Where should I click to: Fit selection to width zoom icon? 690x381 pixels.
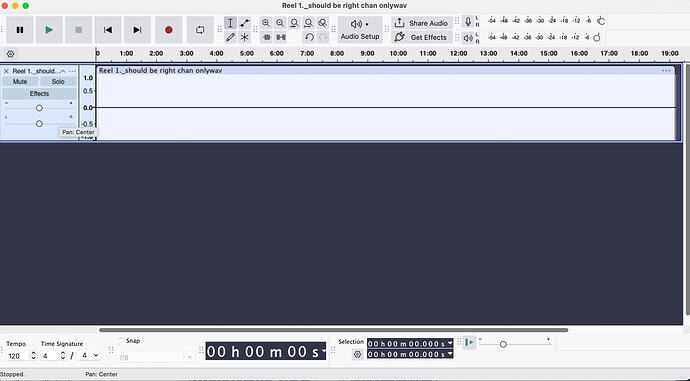[x=294, y=23]
